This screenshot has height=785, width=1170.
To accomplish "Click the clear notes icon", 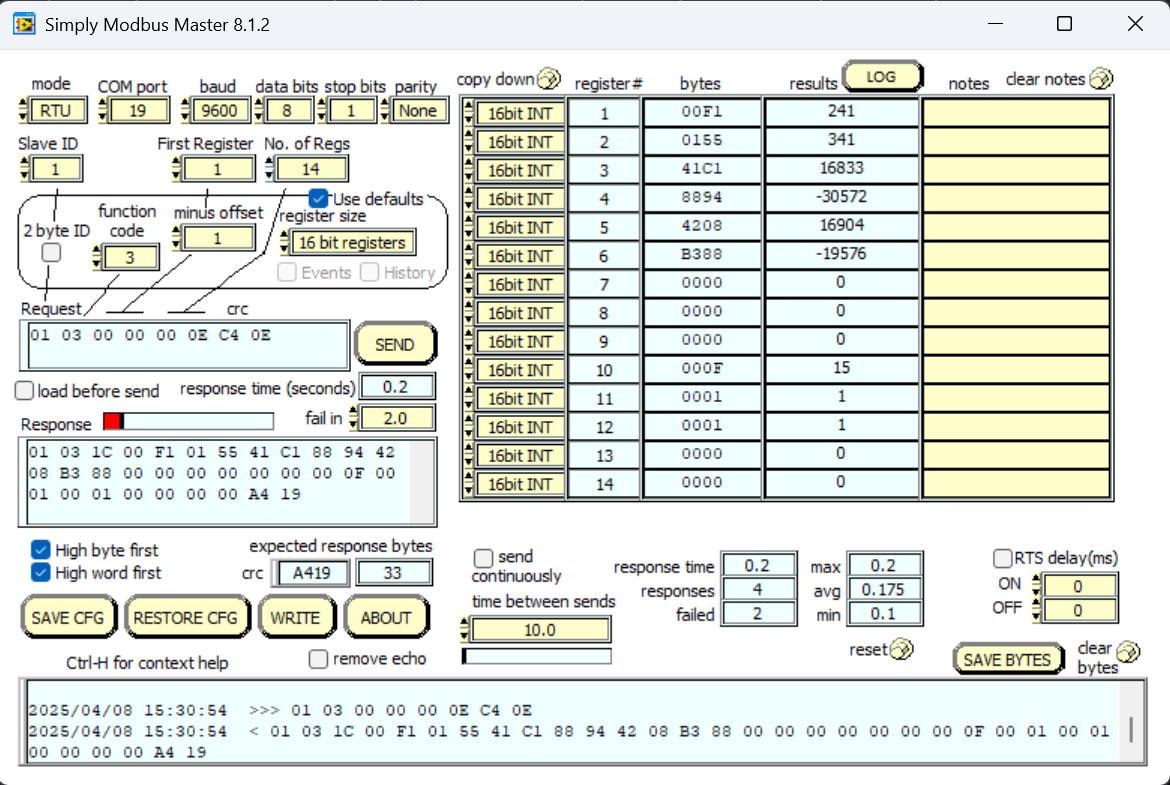I will (1100, 79).
